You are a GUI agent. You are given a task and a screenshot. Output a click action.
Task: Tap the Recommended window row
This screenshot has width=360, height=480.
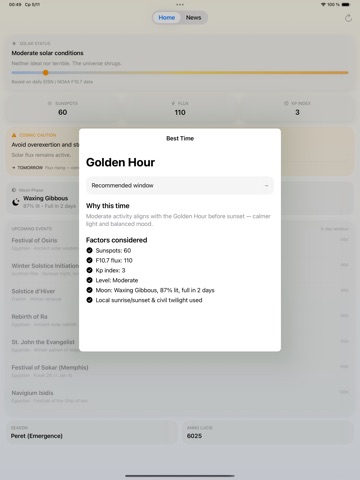point(180,185)
